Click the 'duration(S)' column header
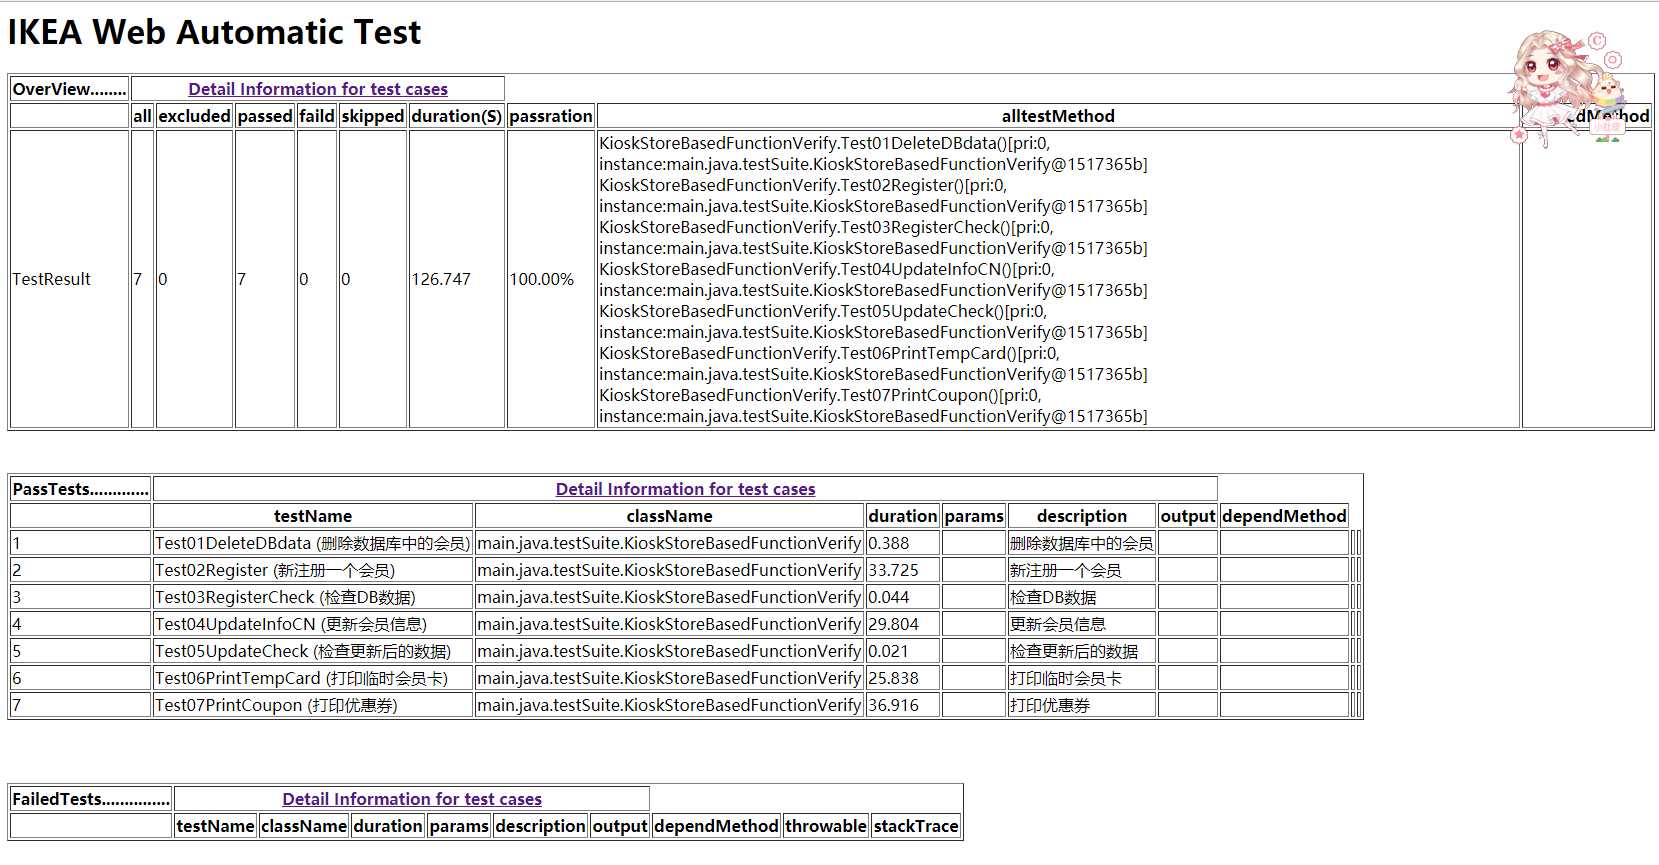This screenshot has width=1659, height=865. (x=456, y=116)
